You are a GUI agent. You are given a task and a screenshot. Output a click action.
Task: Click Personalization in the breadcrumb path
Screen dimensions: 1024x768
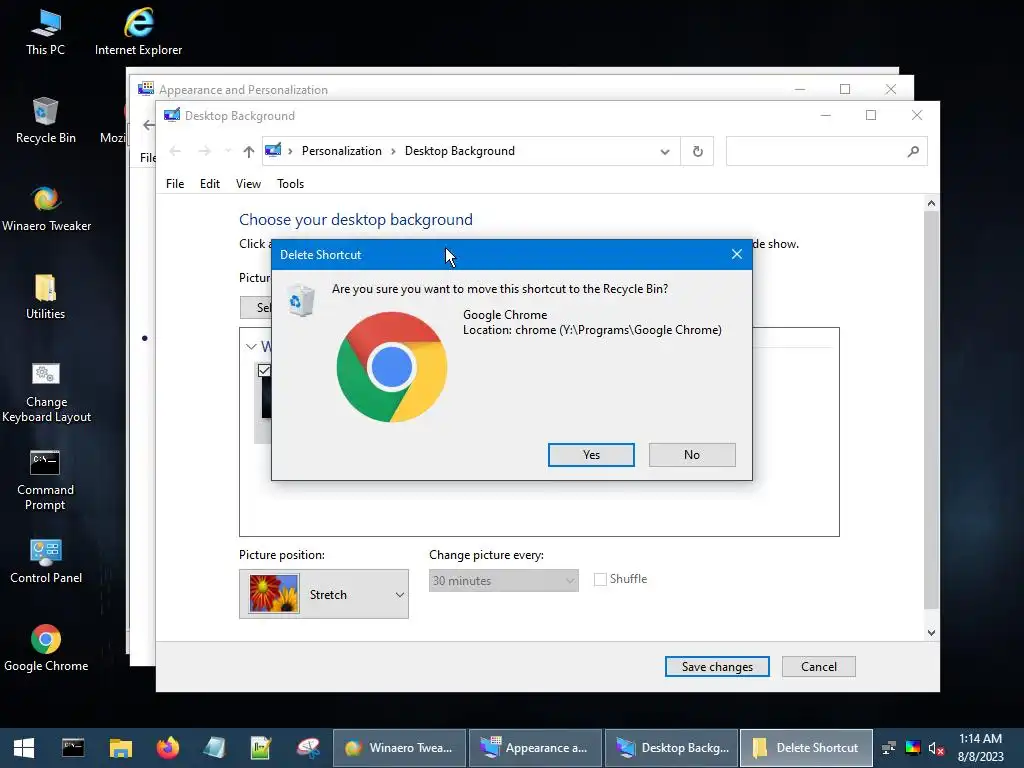342,151
